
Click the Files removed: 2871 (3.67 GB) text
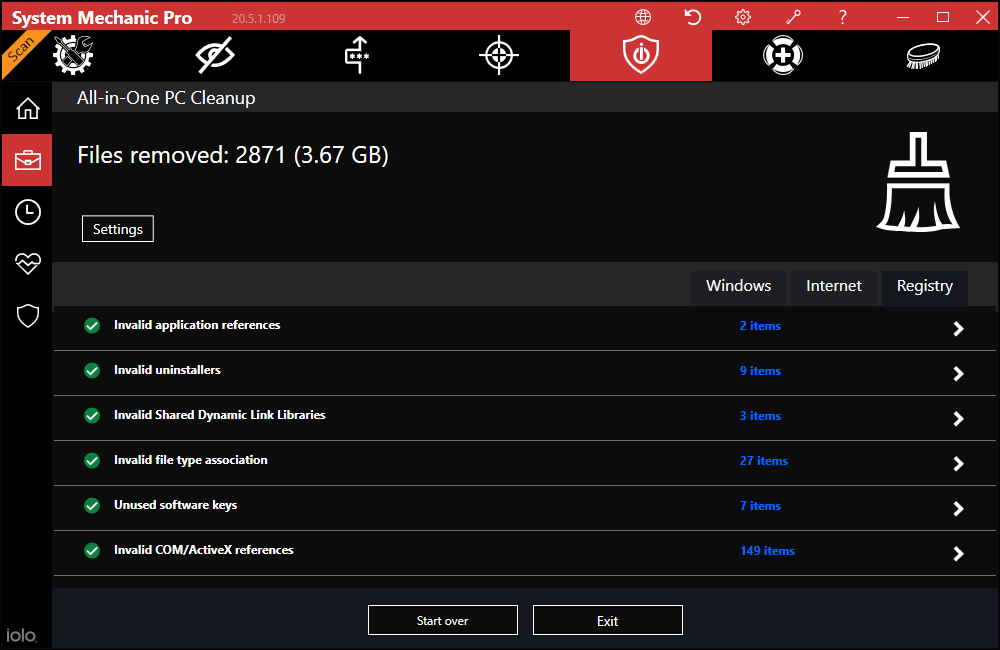(x=233, y=155)
